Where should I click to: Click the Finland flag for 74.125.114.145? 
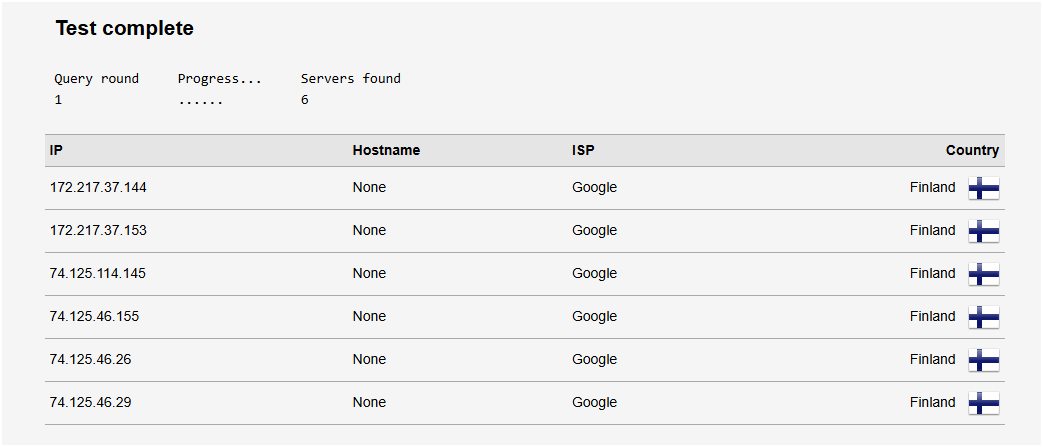(984, 274)
